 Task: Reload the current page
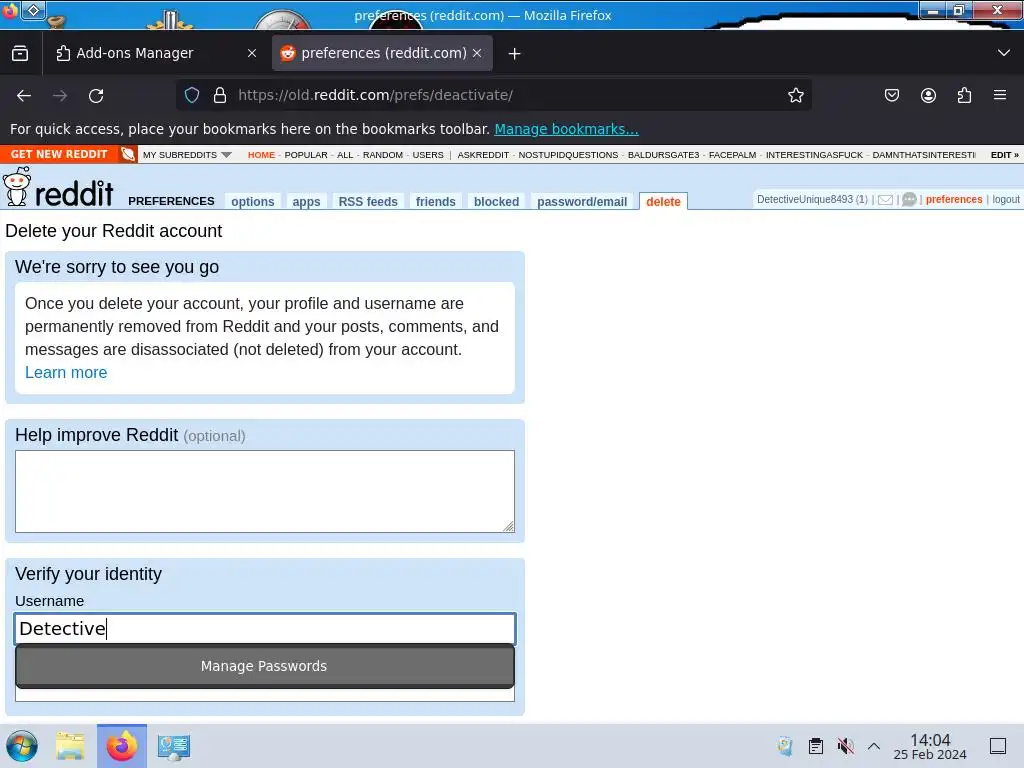(x=96, y=96)
